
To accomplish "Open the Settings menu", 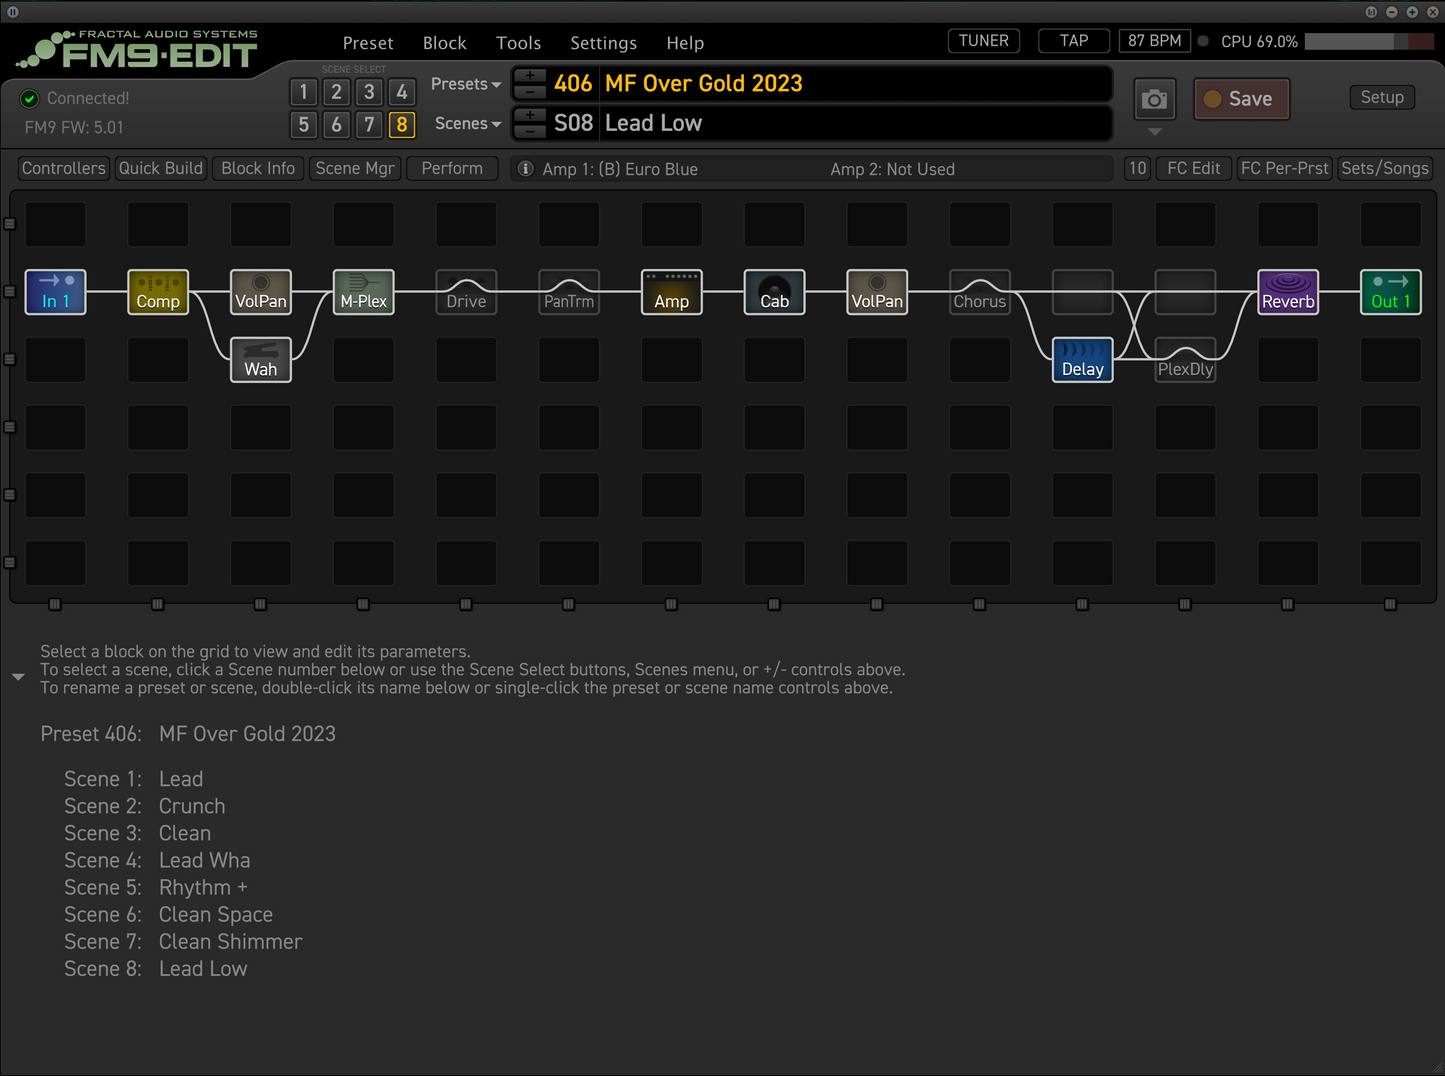I will click(x=603, y=43).
